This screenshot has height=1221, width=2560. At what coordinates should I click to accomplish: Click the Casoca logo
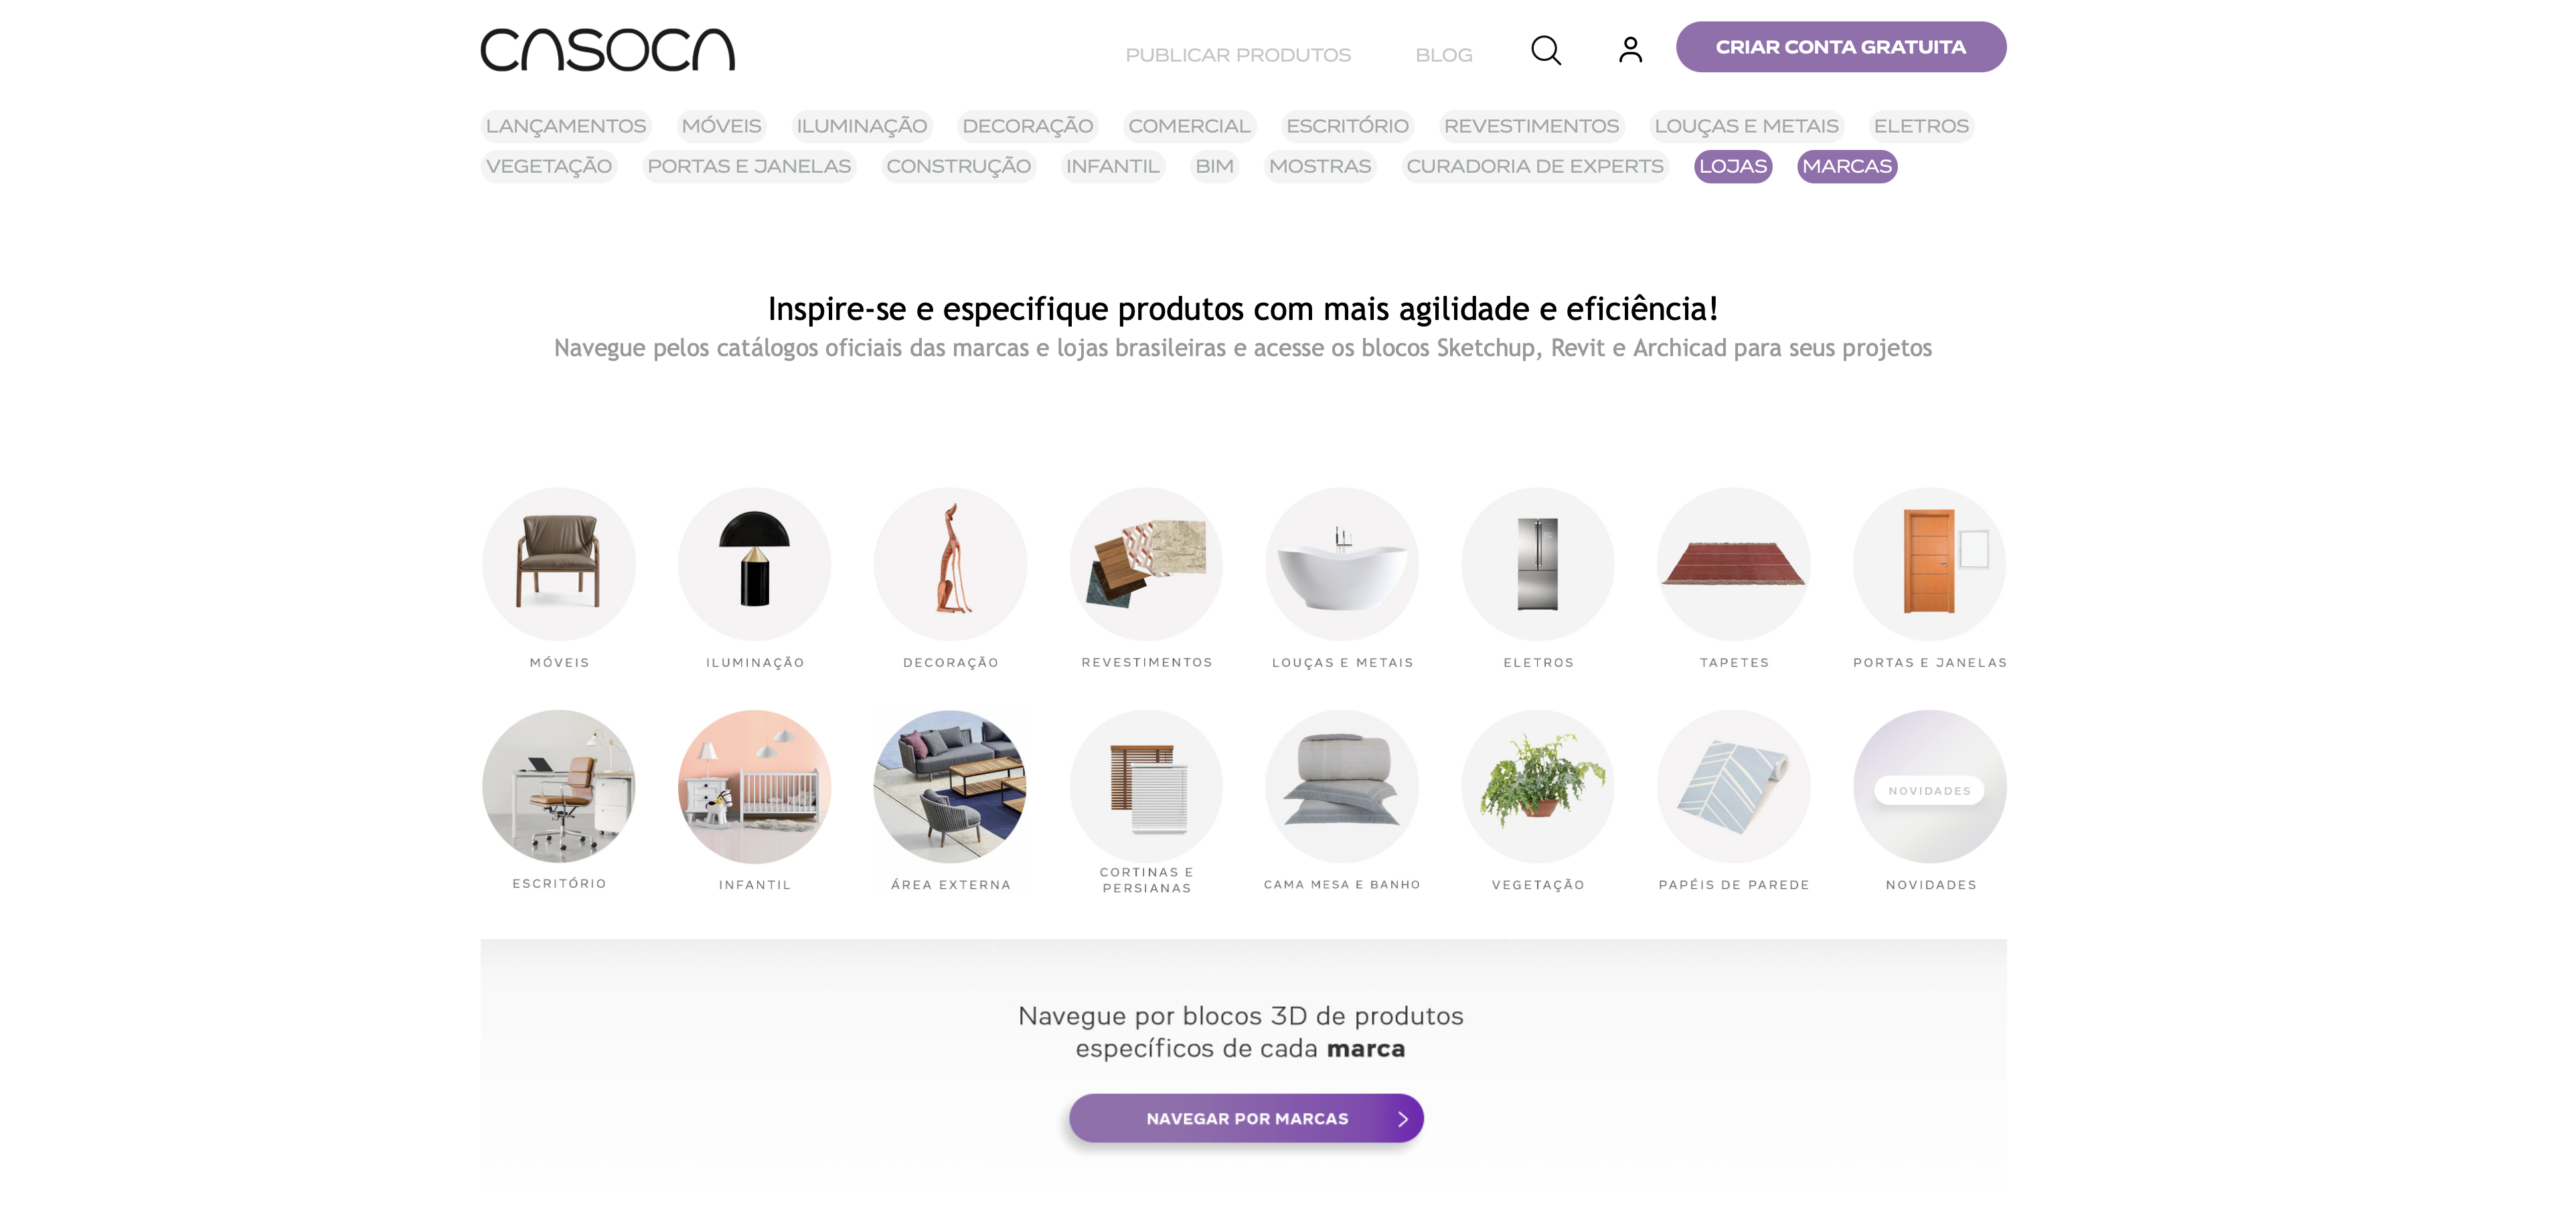pyautogui.click(x=608, y=50)
